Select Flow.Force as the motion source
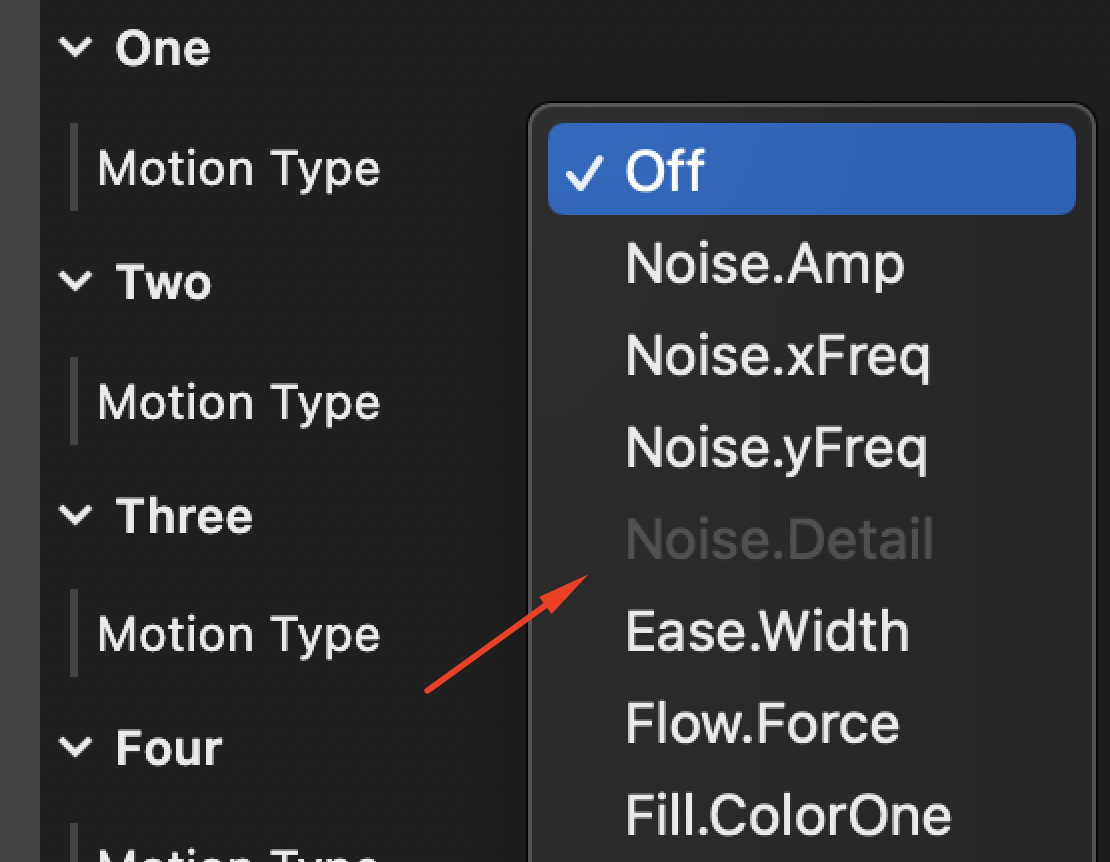The width and height of the screenshot is (1110, 862). pyautogui.click(x=762, y=722)
